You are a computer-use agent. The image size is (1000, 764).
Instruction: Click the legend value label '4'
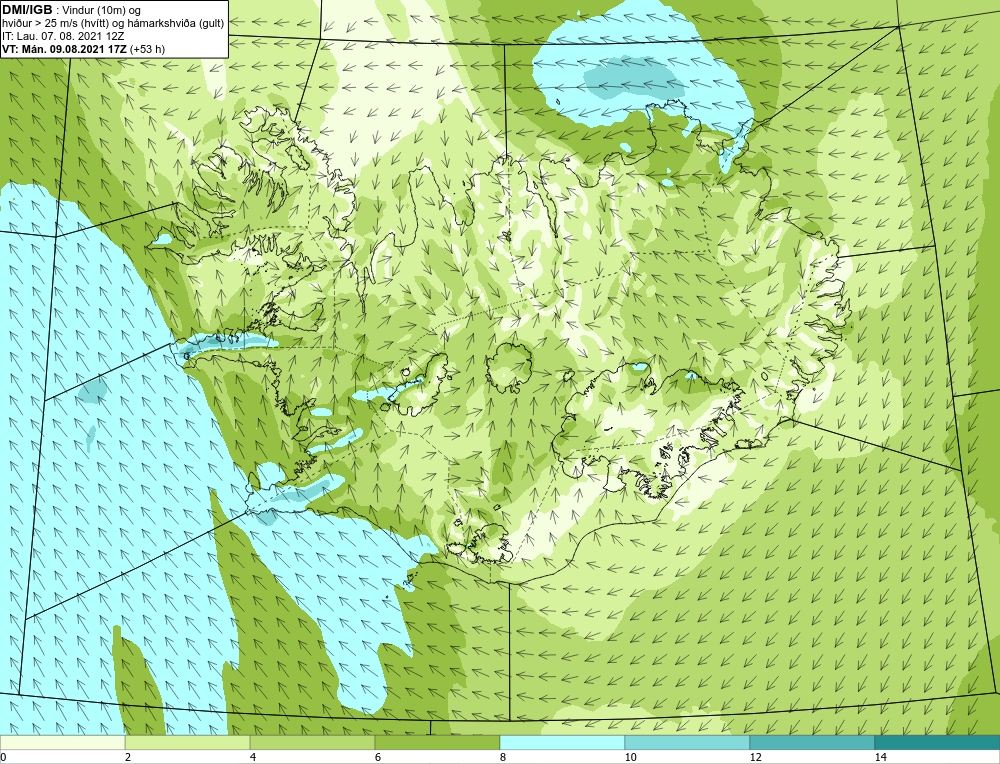(253, 757)
